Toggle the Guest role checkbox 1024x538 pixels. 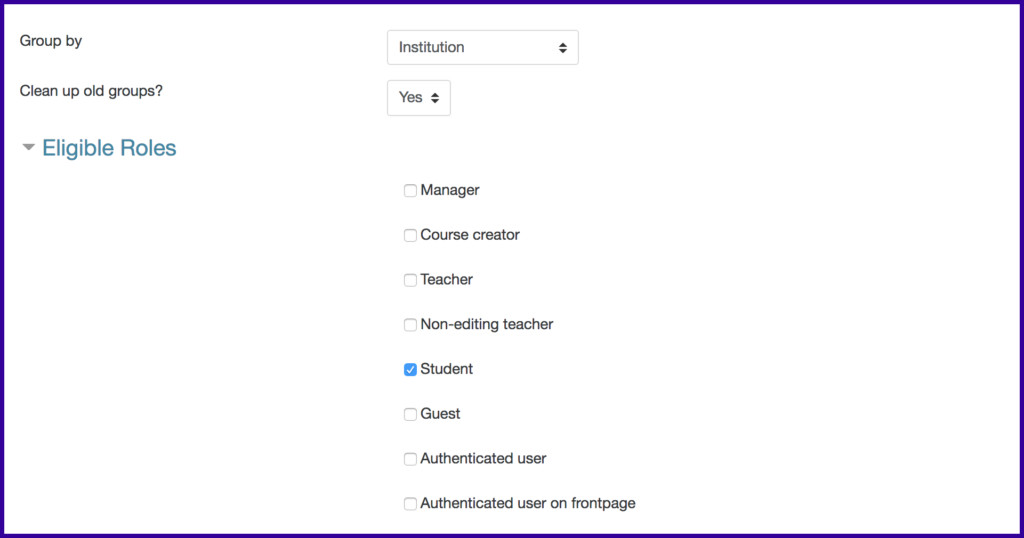[410, 414]
